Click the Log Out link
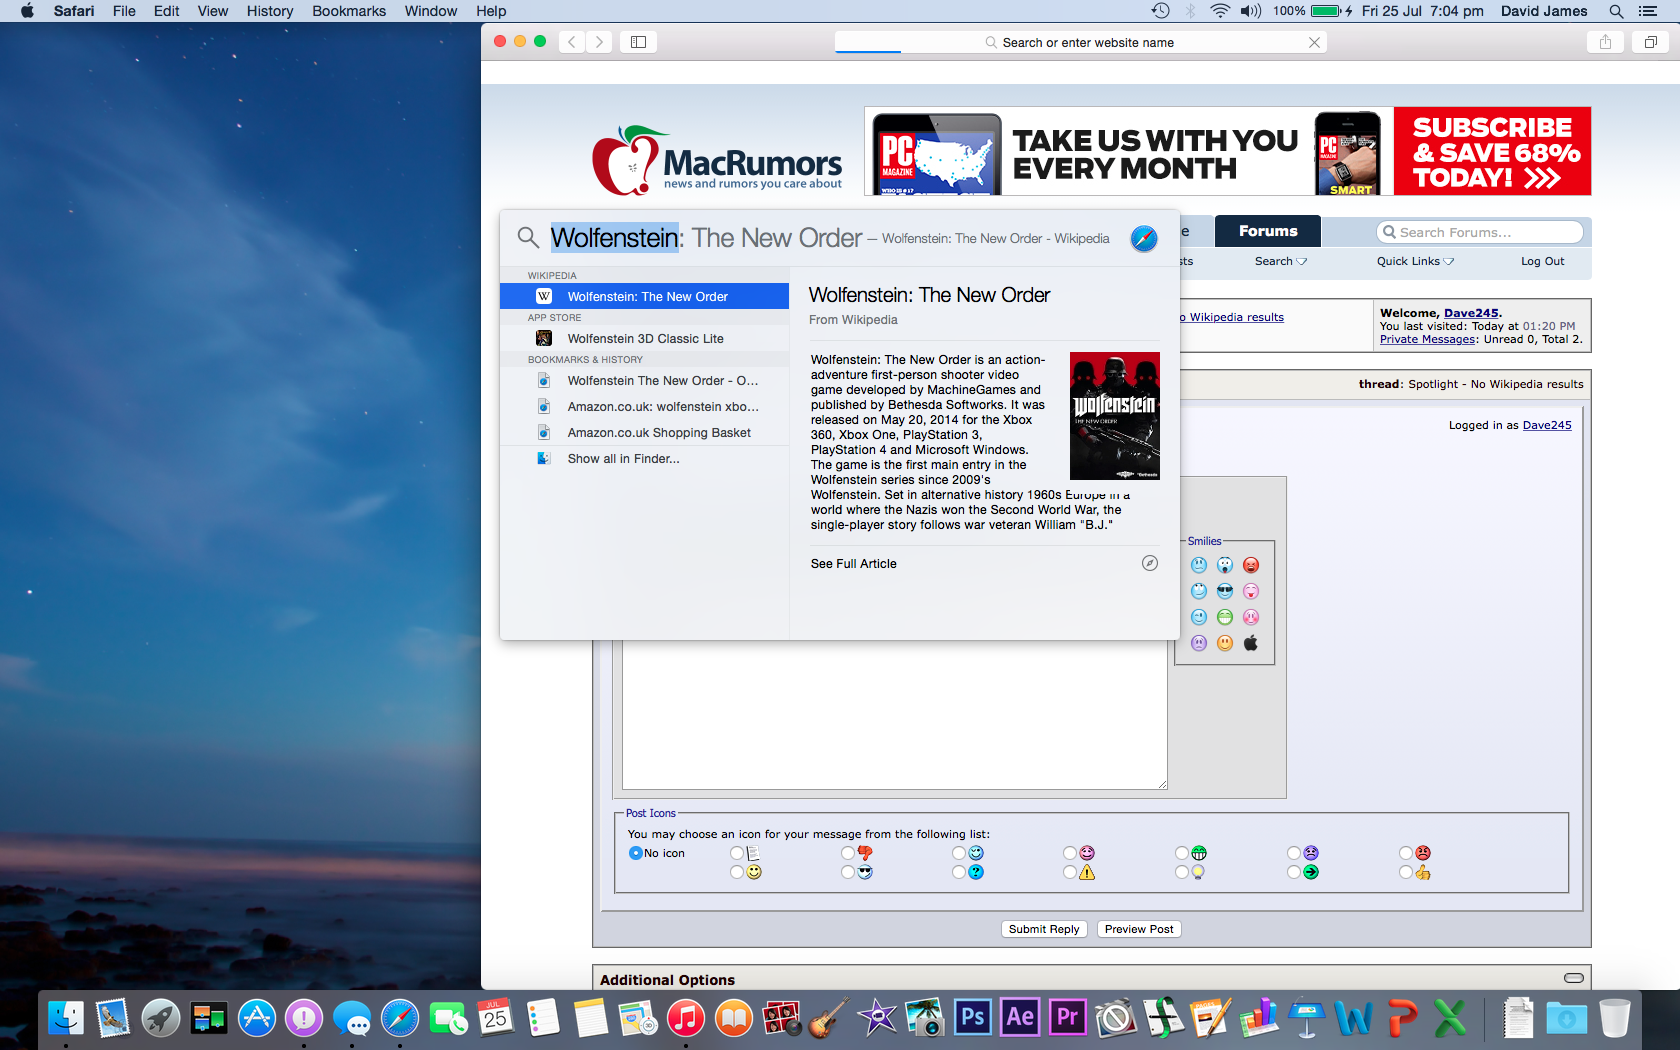This screenshot has height=1050, width=1680. click(x=1543, y=261)
